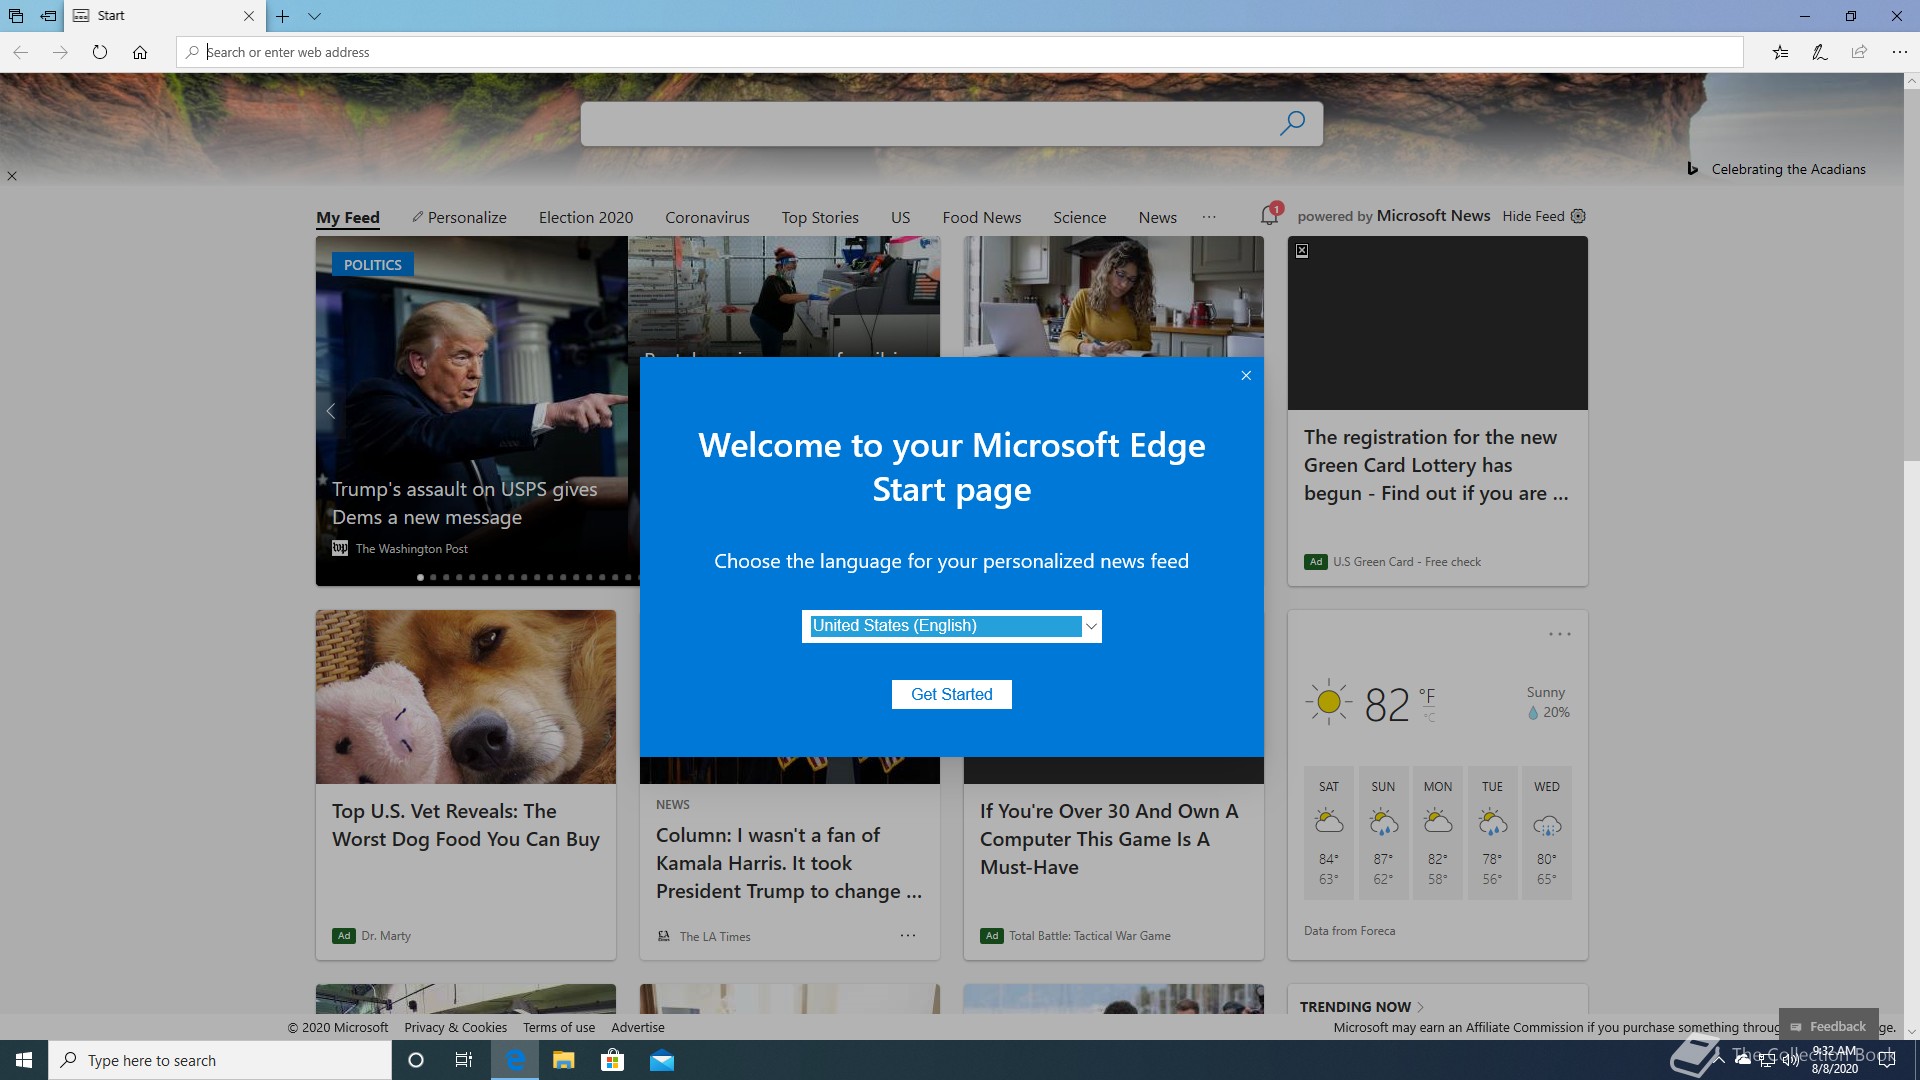Select the My Feed tab
The width and height of the screenshot is (1920, 1080).
pos(348,217)
